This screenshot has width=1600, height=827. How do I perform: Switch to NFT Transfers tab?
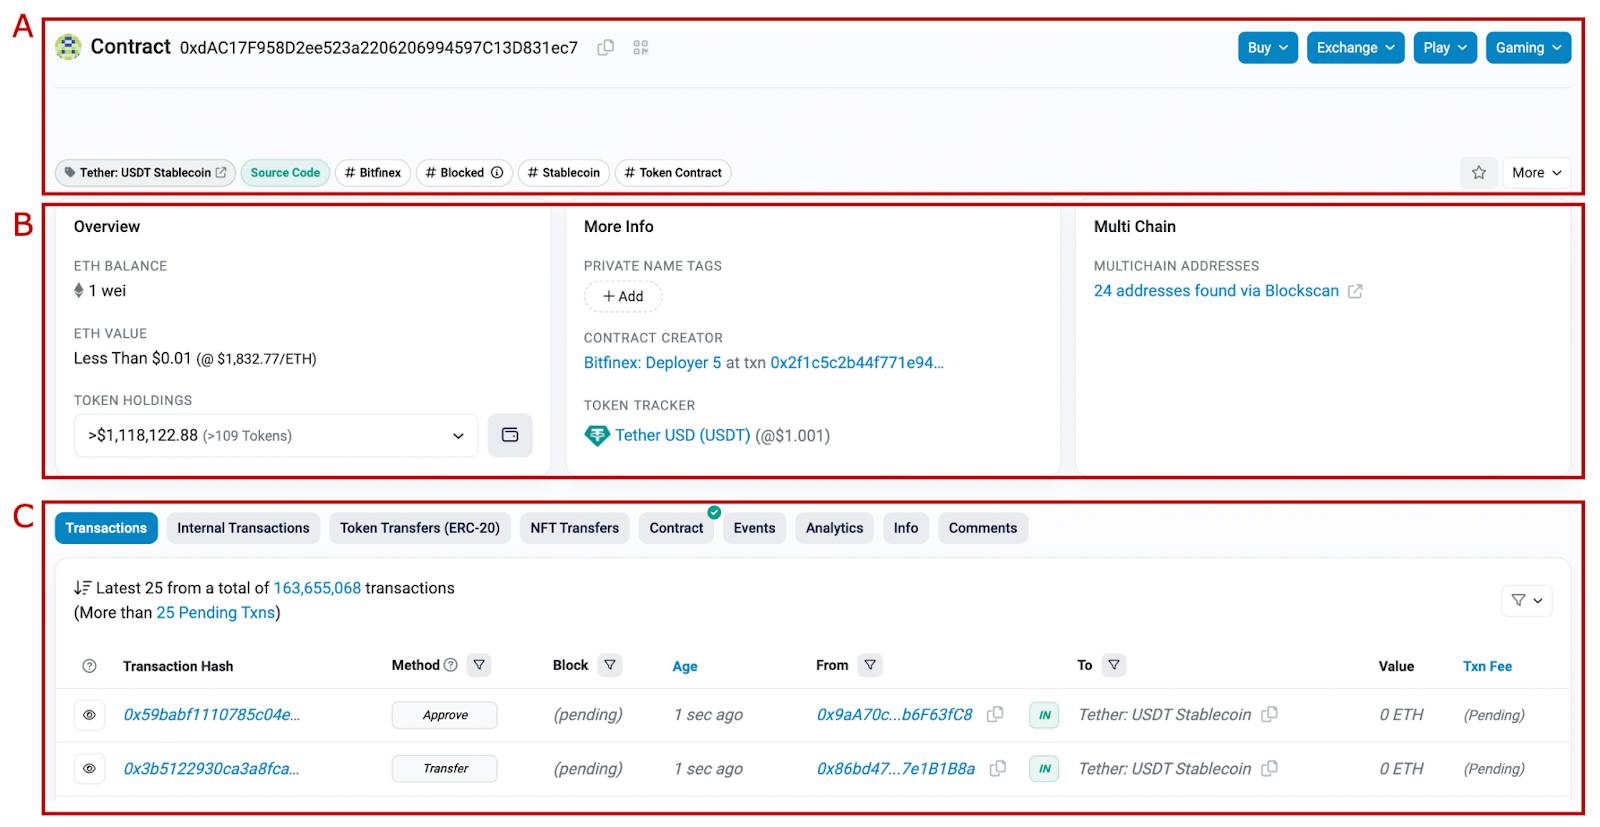pyautogui.click(x=574, y=528)
